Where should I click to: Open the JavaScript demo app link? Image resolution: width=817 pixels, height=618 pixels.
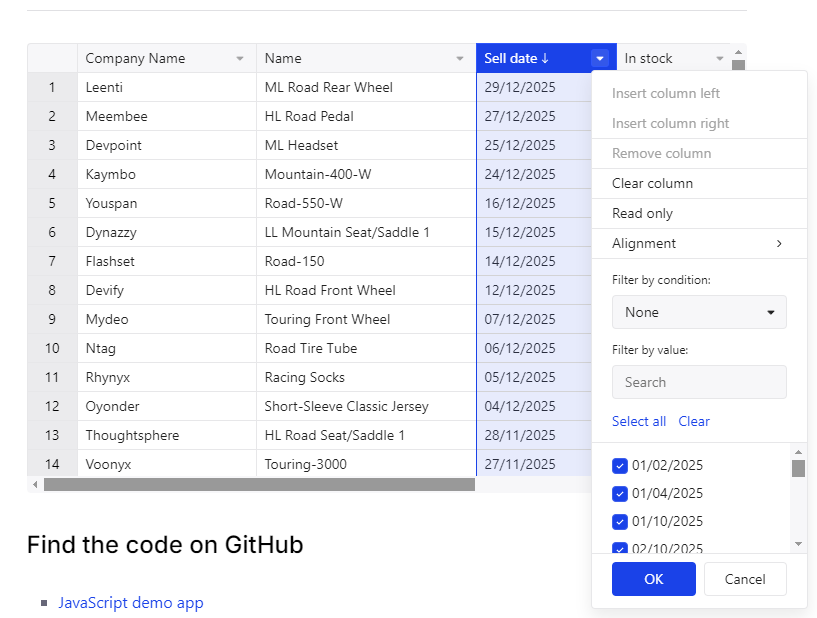(130, 603)
